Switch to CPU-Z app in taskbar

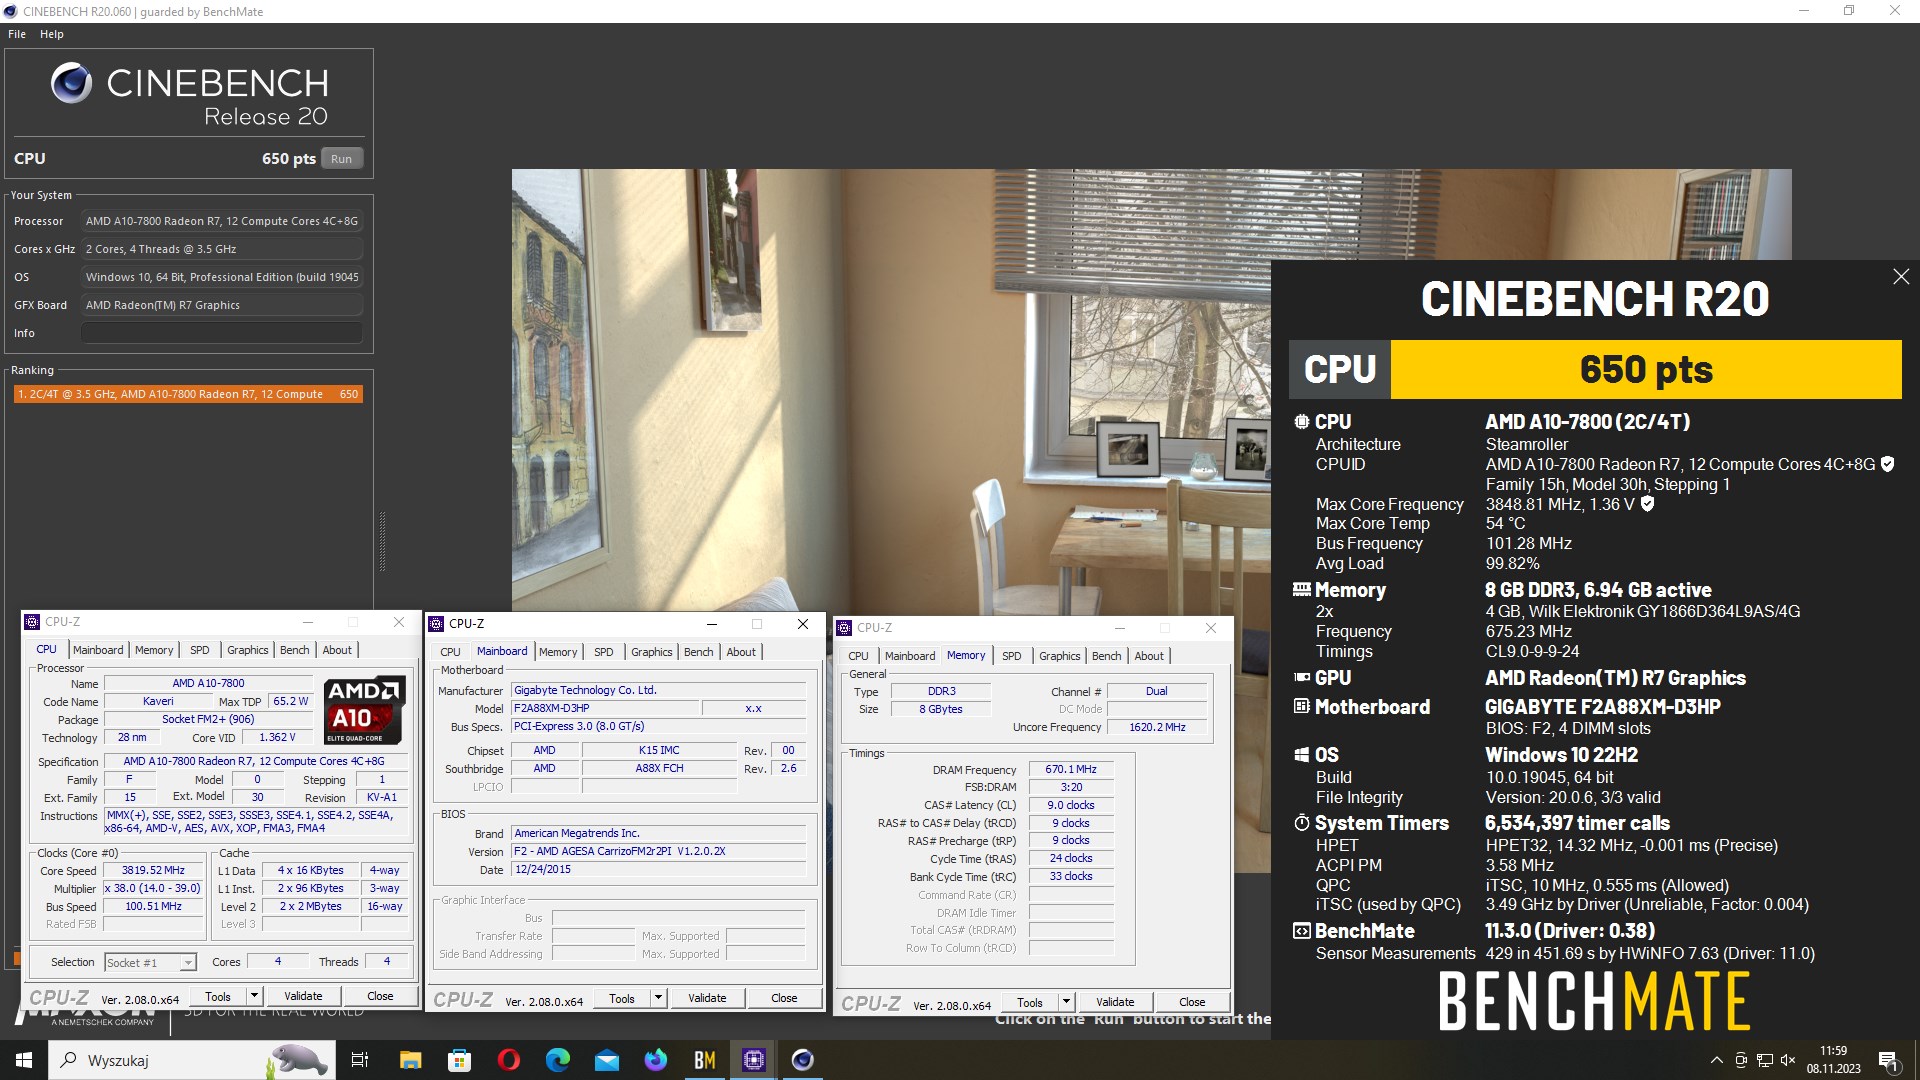pyautogui.click(x=754, y=1060)
